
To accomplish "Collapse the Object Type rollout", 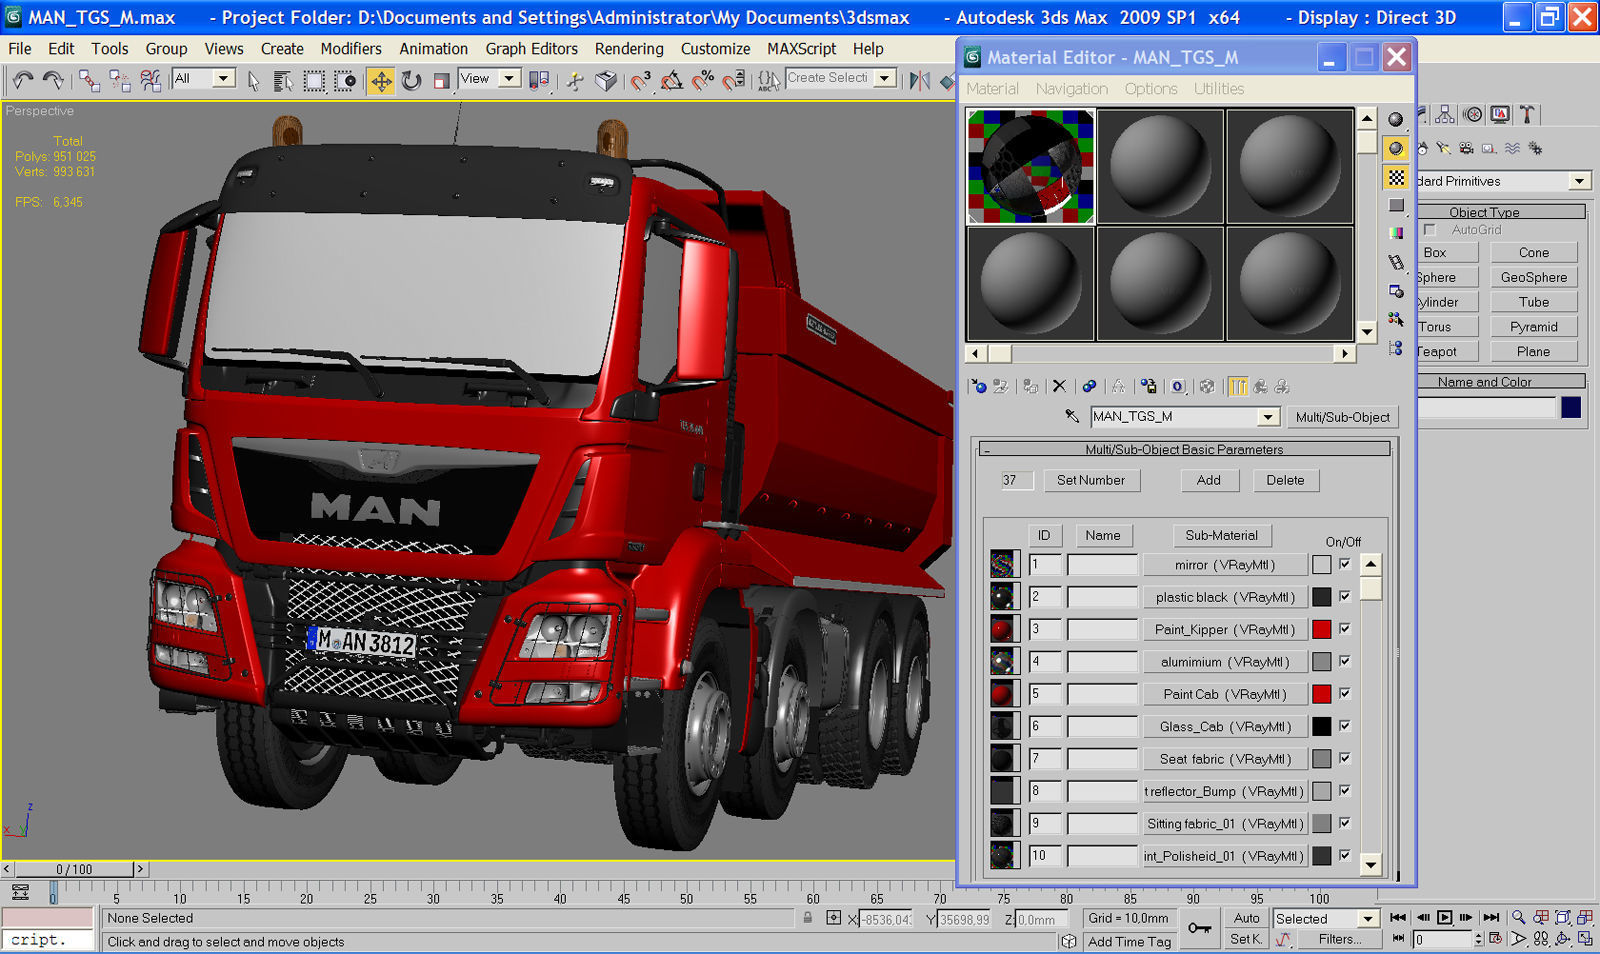I will [x=1501, y=212].
